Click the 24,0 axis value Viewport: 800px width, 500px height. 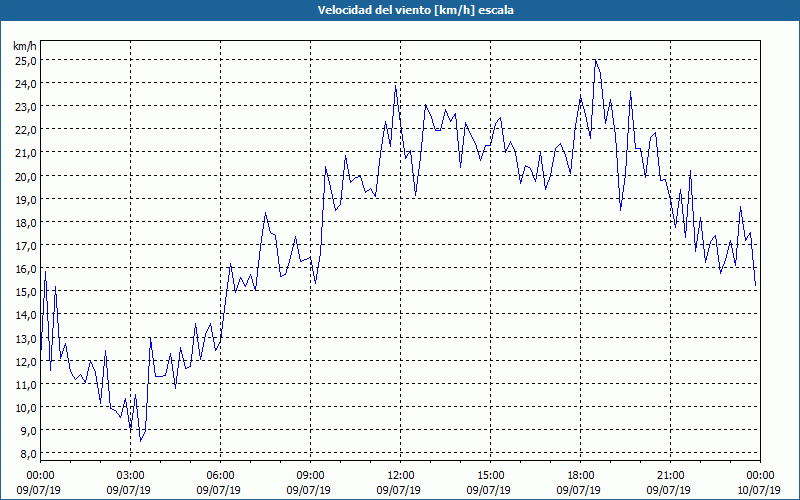point(25,83)
